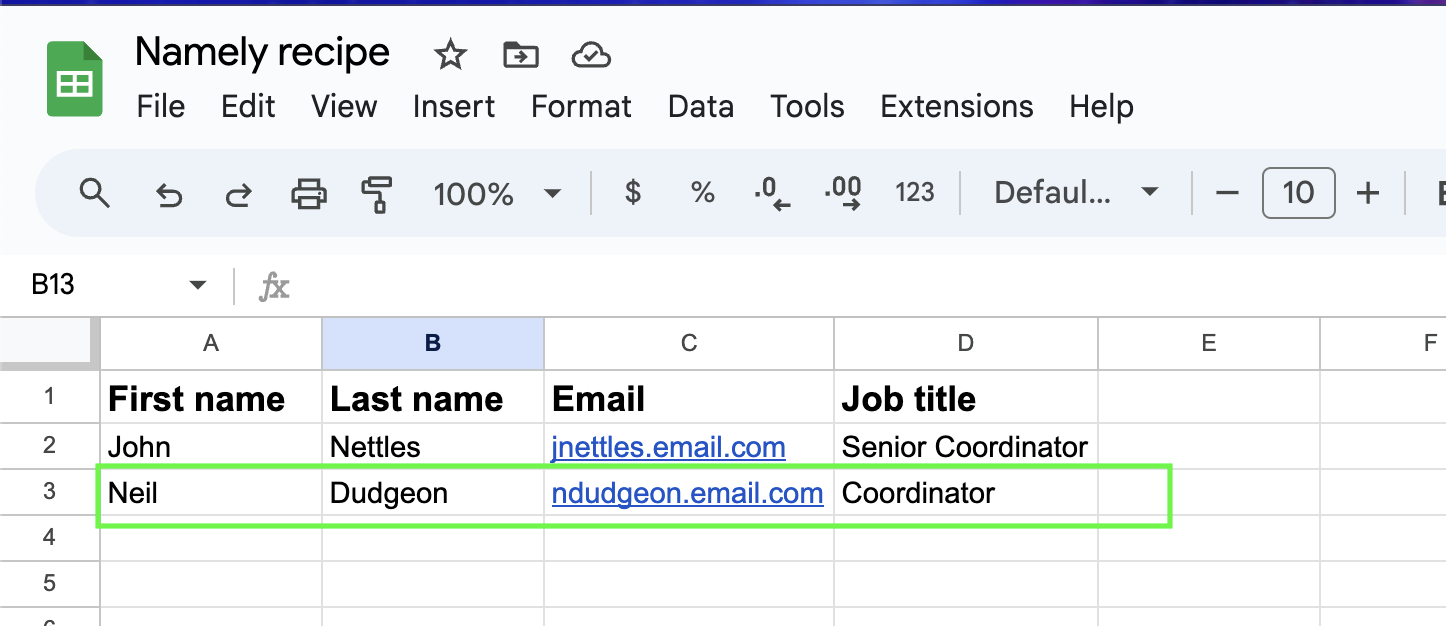
Task: Apply currency format using the dollar icon
Action: coord(632,192)
